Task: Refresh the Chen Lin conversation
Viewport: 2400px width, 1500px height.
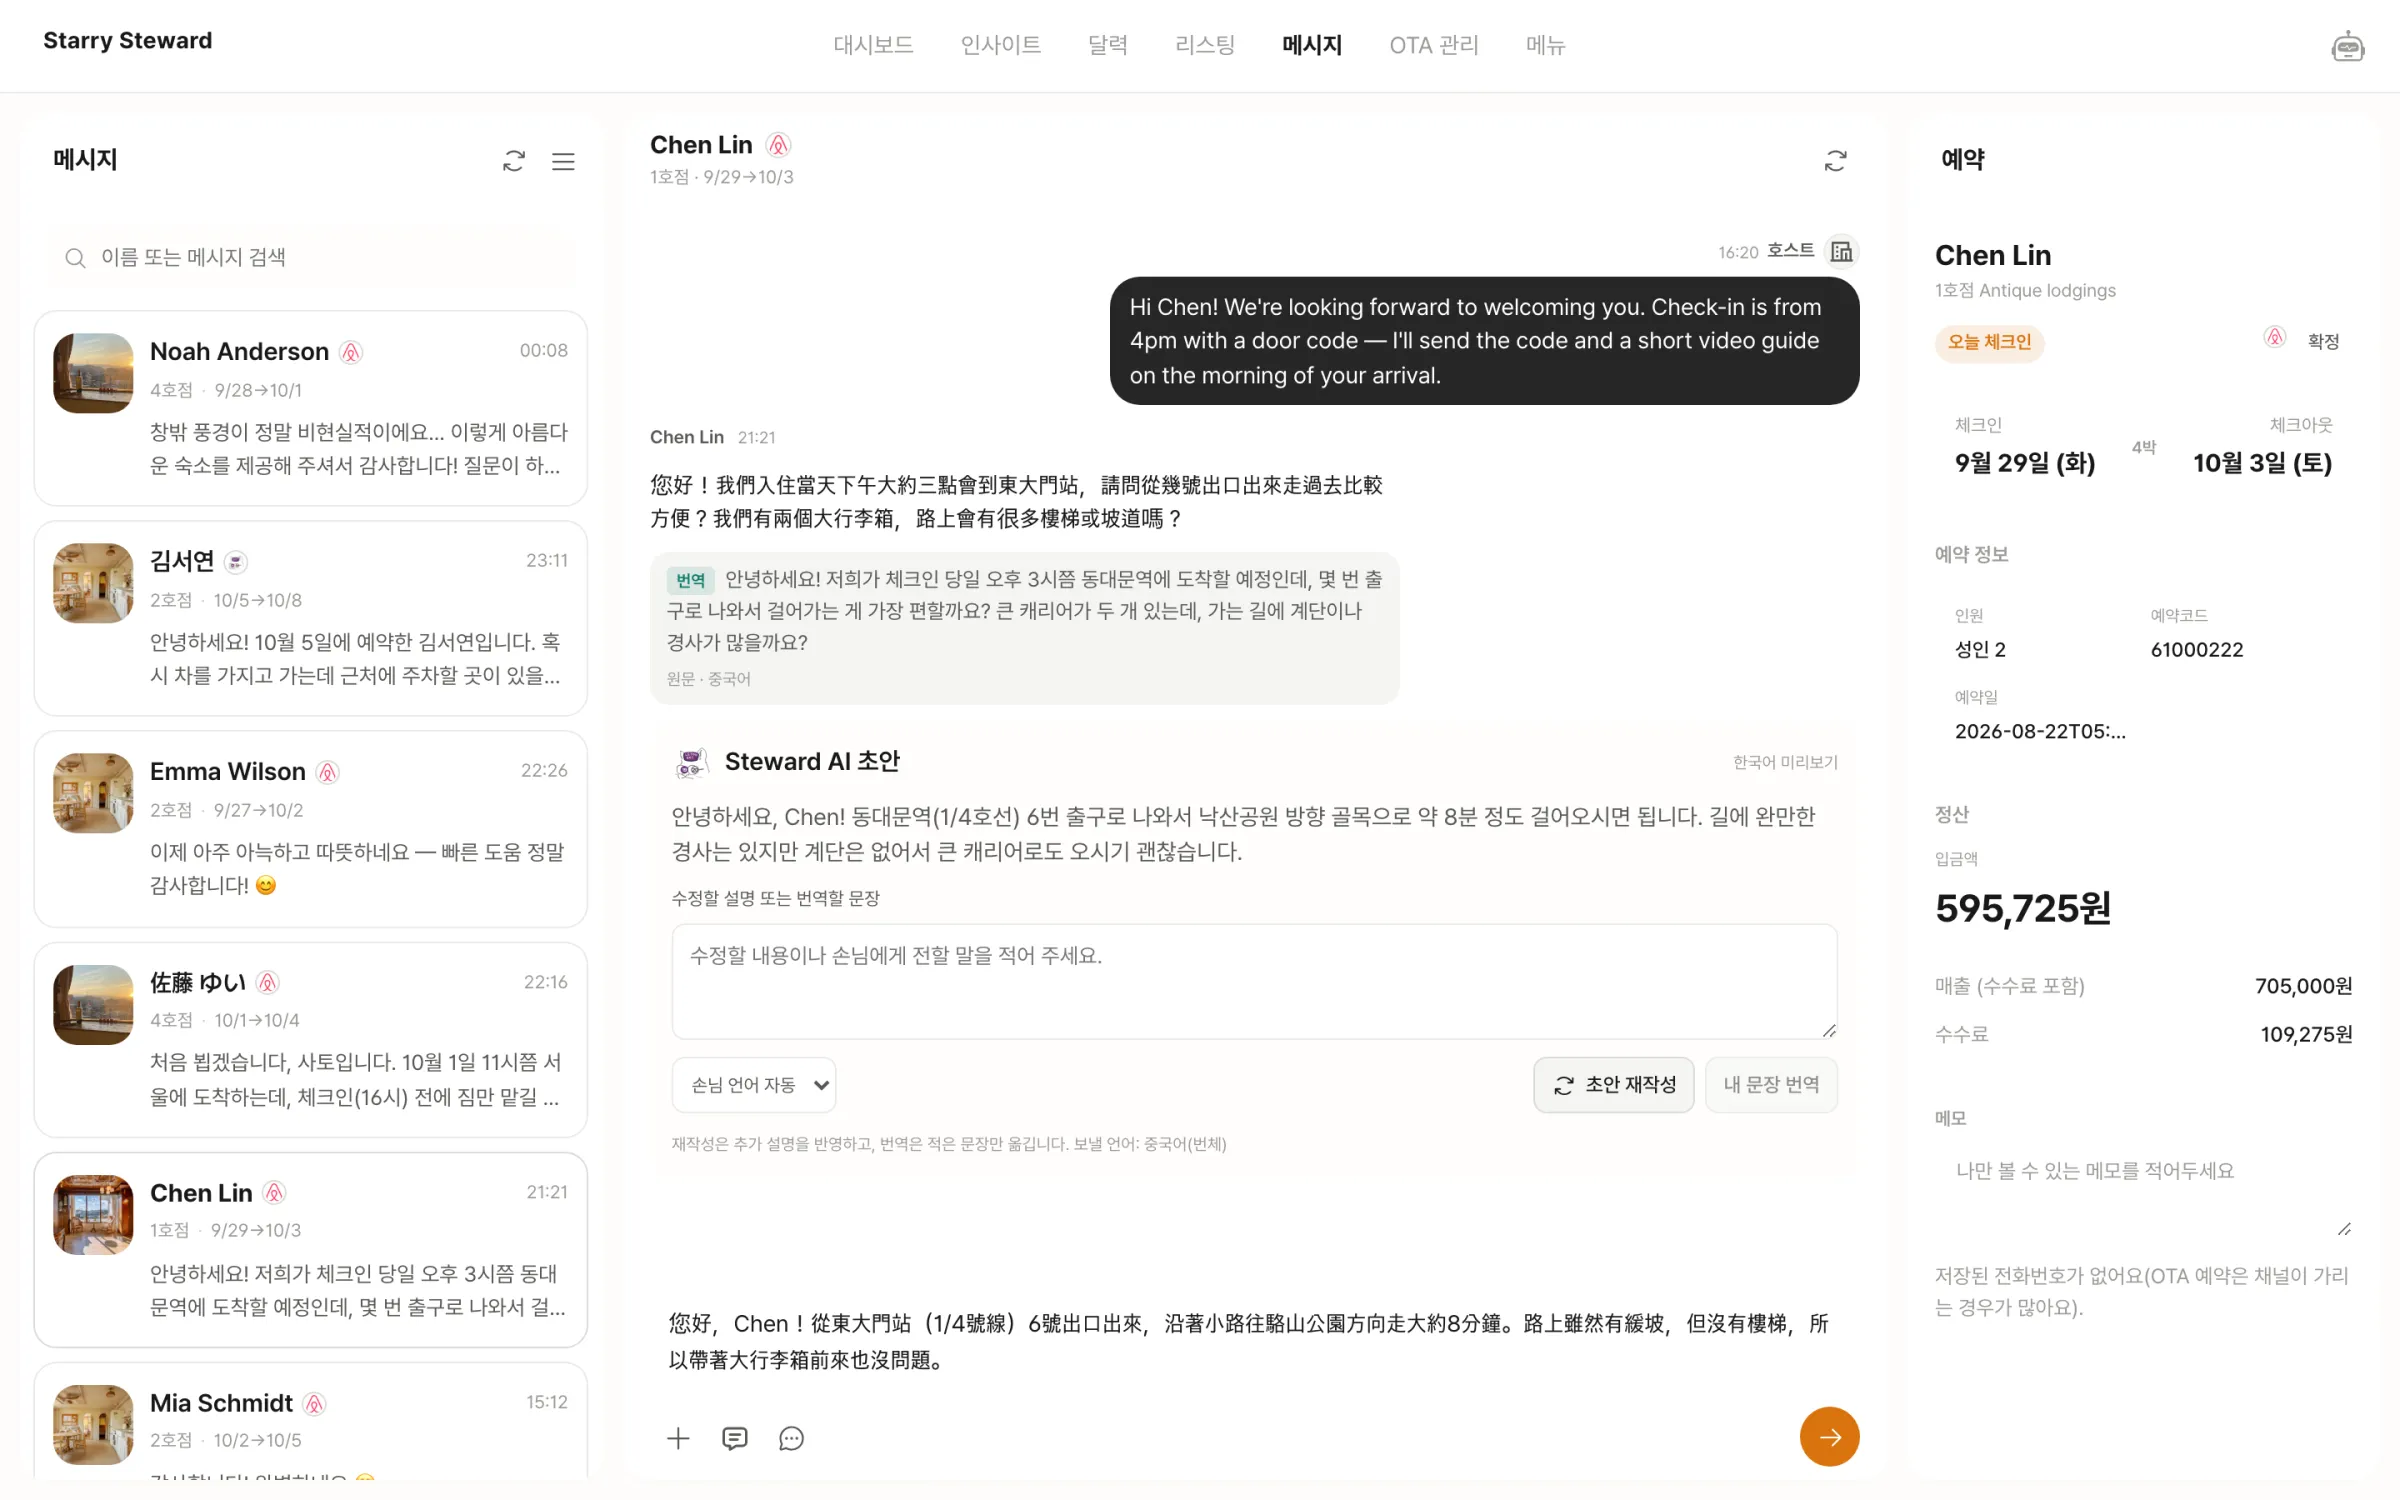Action: pyautogui.click(x=1835, y=161)
